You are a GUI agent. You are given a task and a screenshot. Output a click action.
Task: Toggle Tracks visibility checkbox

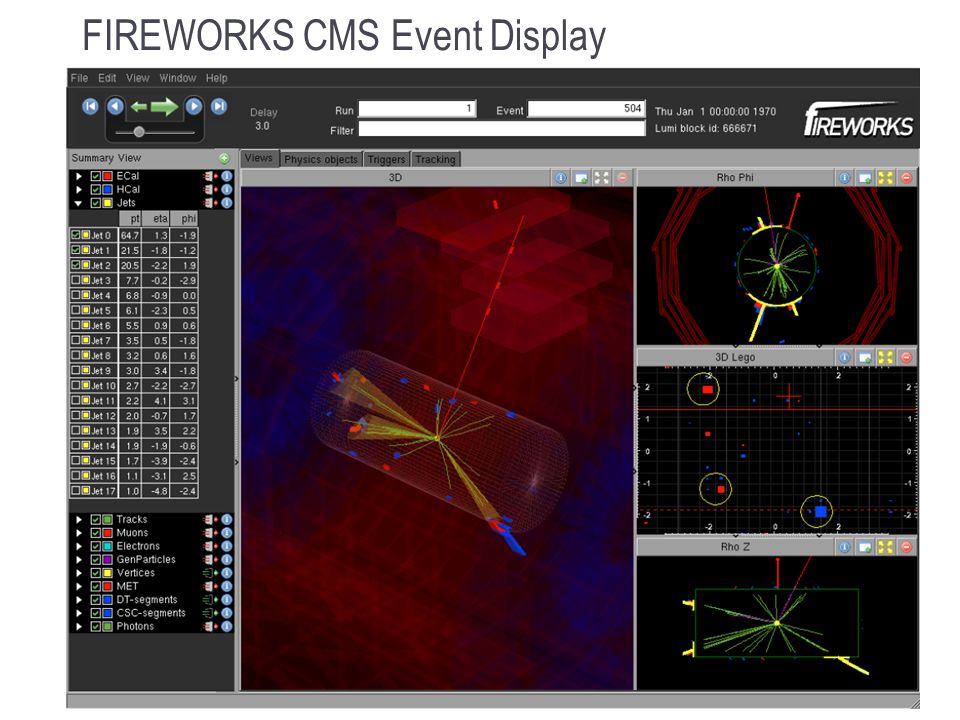click(x=96, y=520)
